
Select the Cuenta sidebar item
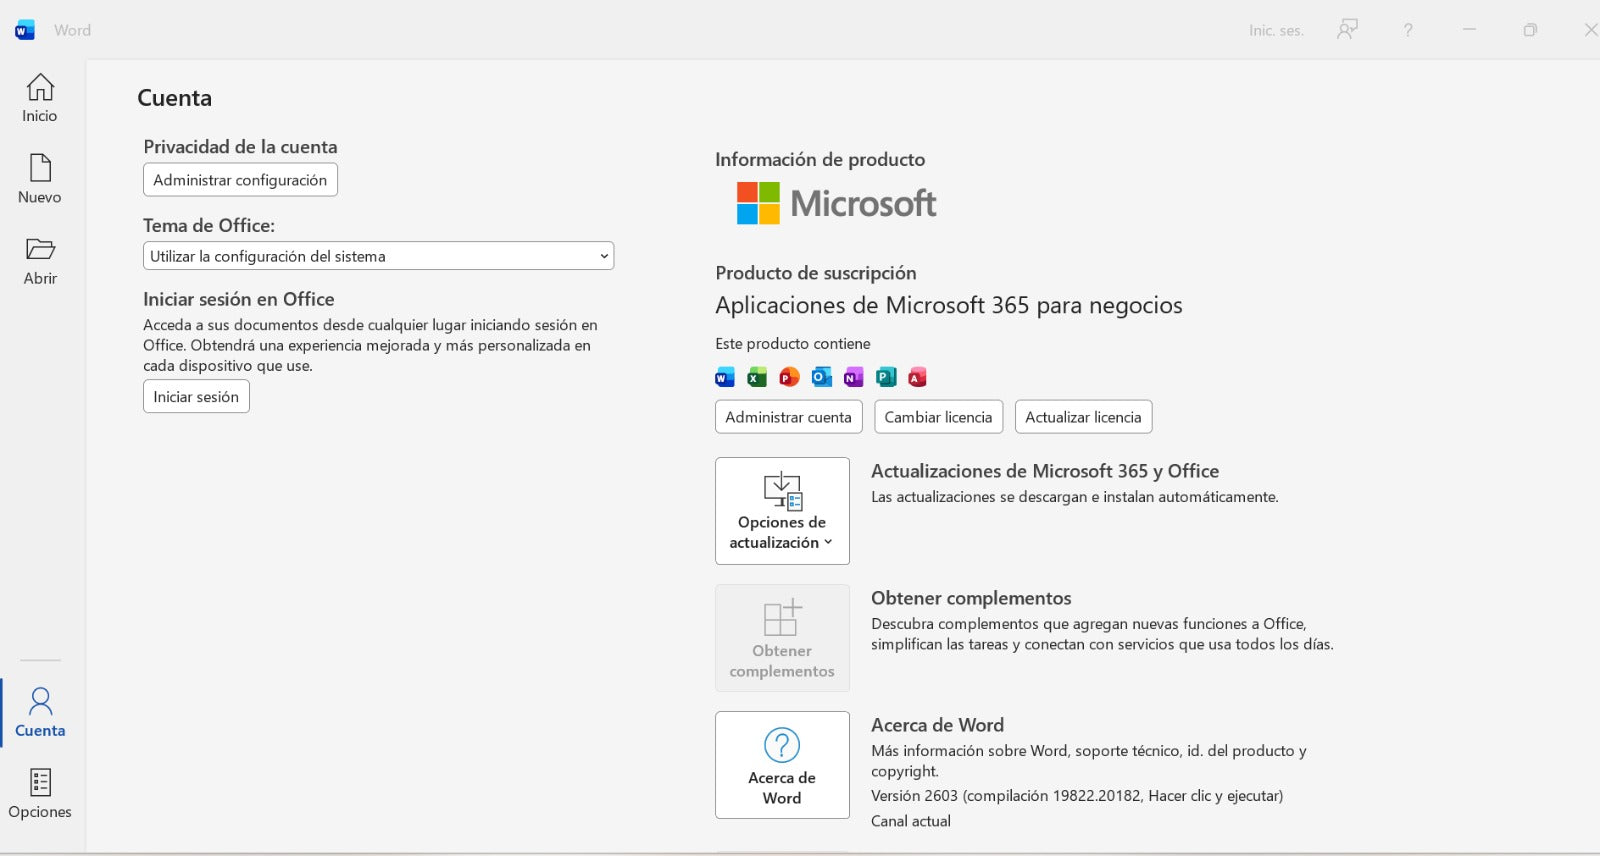coord(40,713)
